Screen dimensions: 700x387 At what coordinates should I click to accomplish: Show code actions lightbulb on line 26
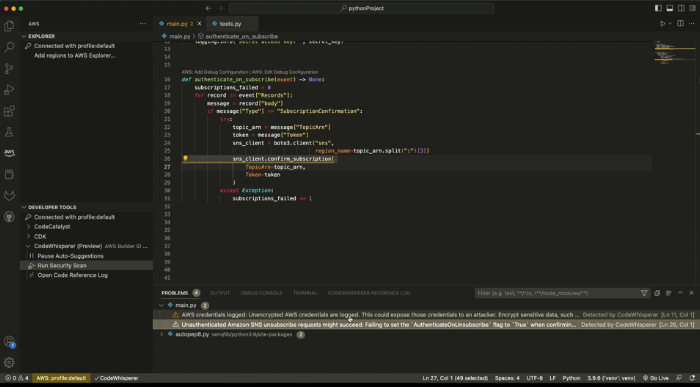(x=185, y=158)
